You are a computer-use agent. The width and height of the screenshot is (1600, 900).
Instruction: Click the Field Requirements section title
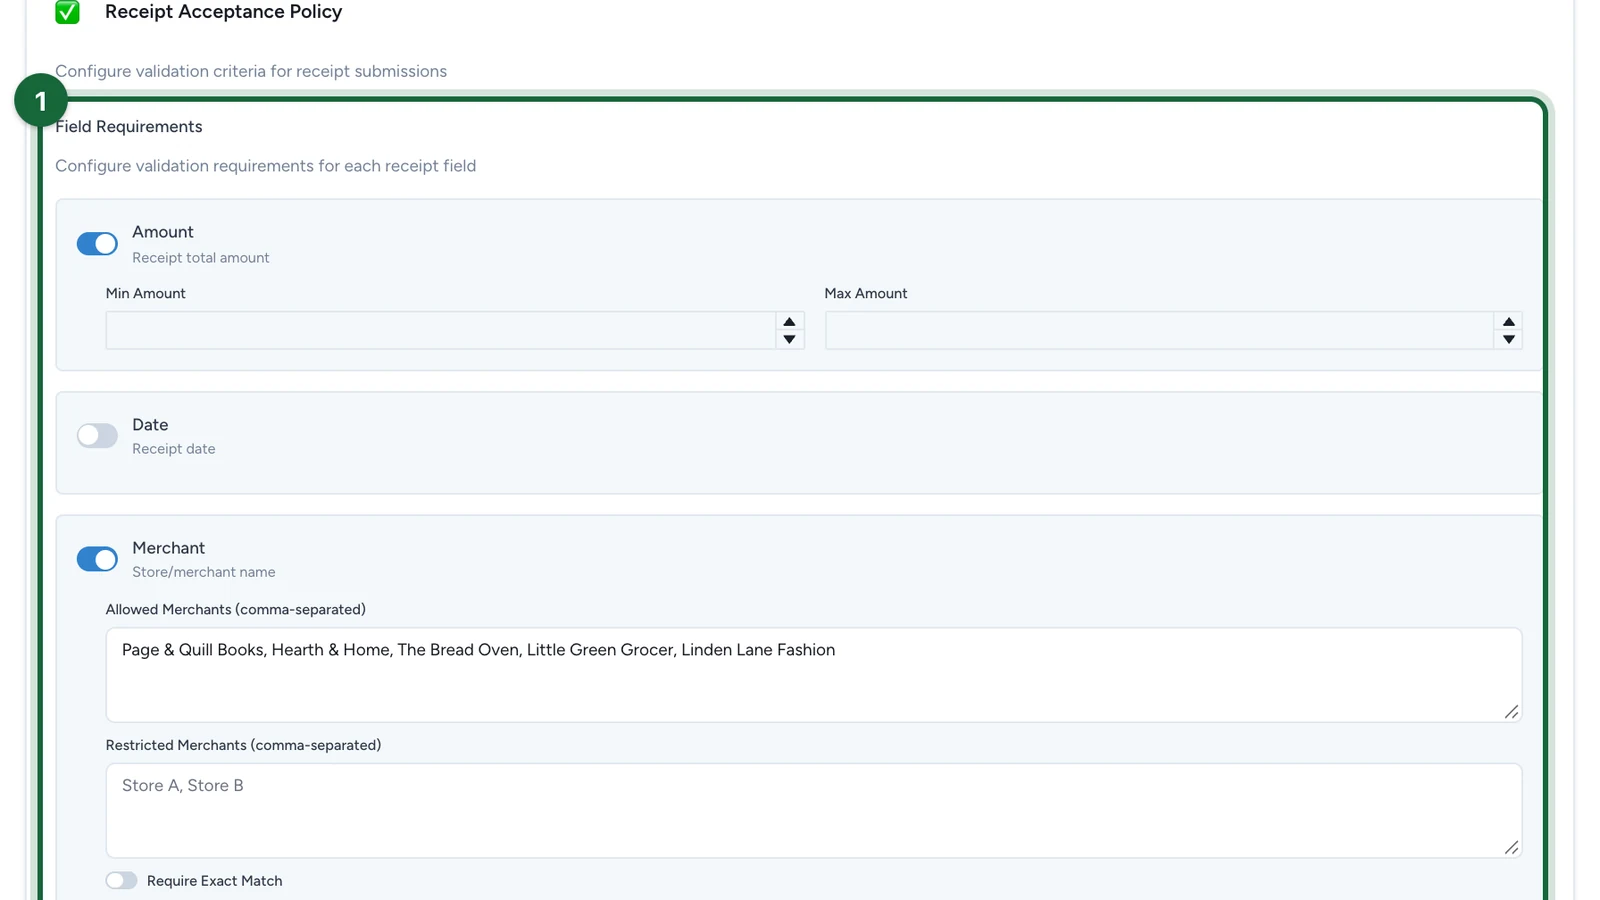(129, 126)
